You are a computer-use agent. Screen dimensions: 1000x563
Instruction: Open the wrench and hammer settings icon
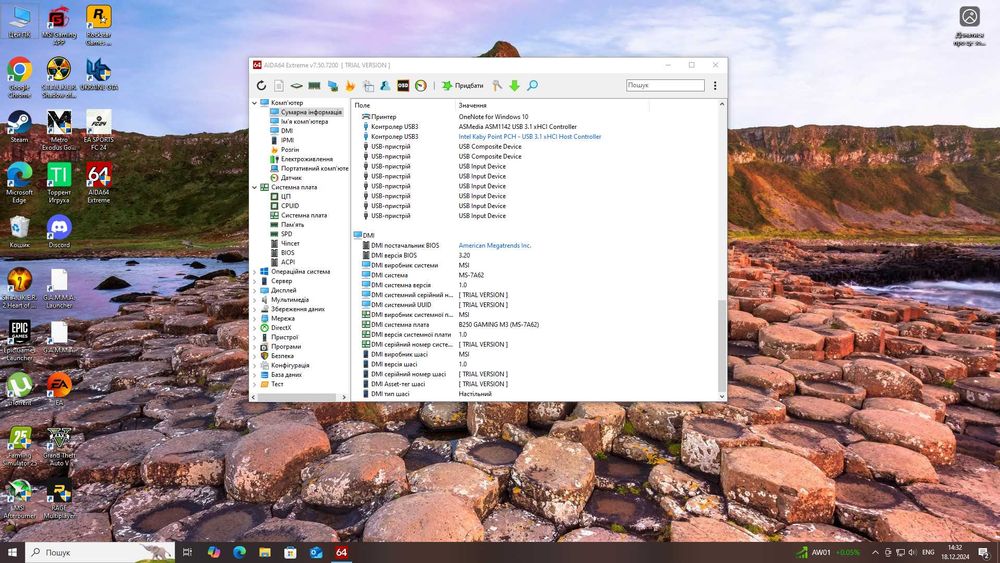coord(497,86)
